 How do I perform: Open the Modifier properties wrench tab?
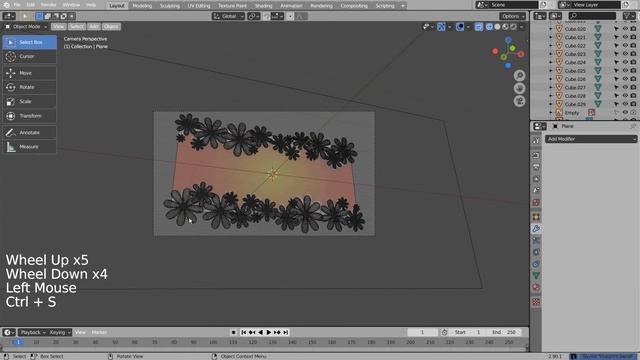pyautogui.click(x=536, y=229)
